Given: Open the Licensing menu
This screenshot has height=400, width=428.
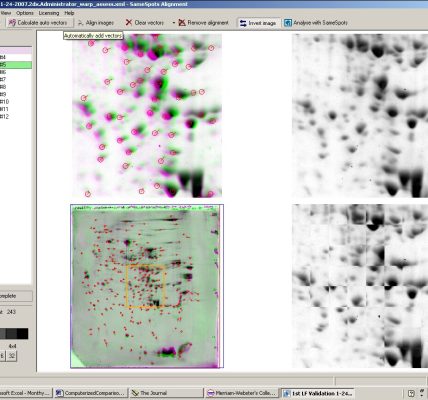Looking at the screenshot, I should [49, 13].
